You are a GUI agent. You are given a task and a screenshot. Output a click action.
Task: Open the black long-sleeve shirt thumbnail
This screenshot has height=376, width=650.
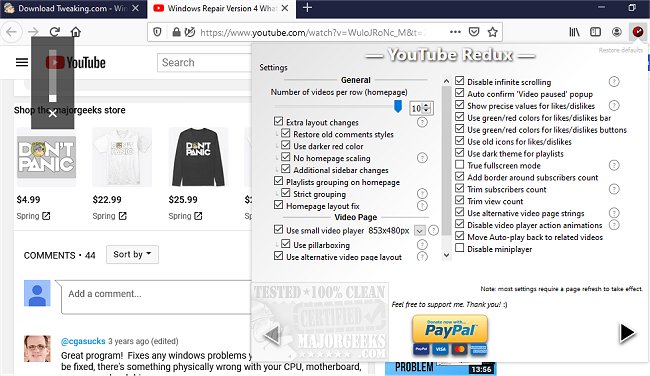click(x=198, y=157)
